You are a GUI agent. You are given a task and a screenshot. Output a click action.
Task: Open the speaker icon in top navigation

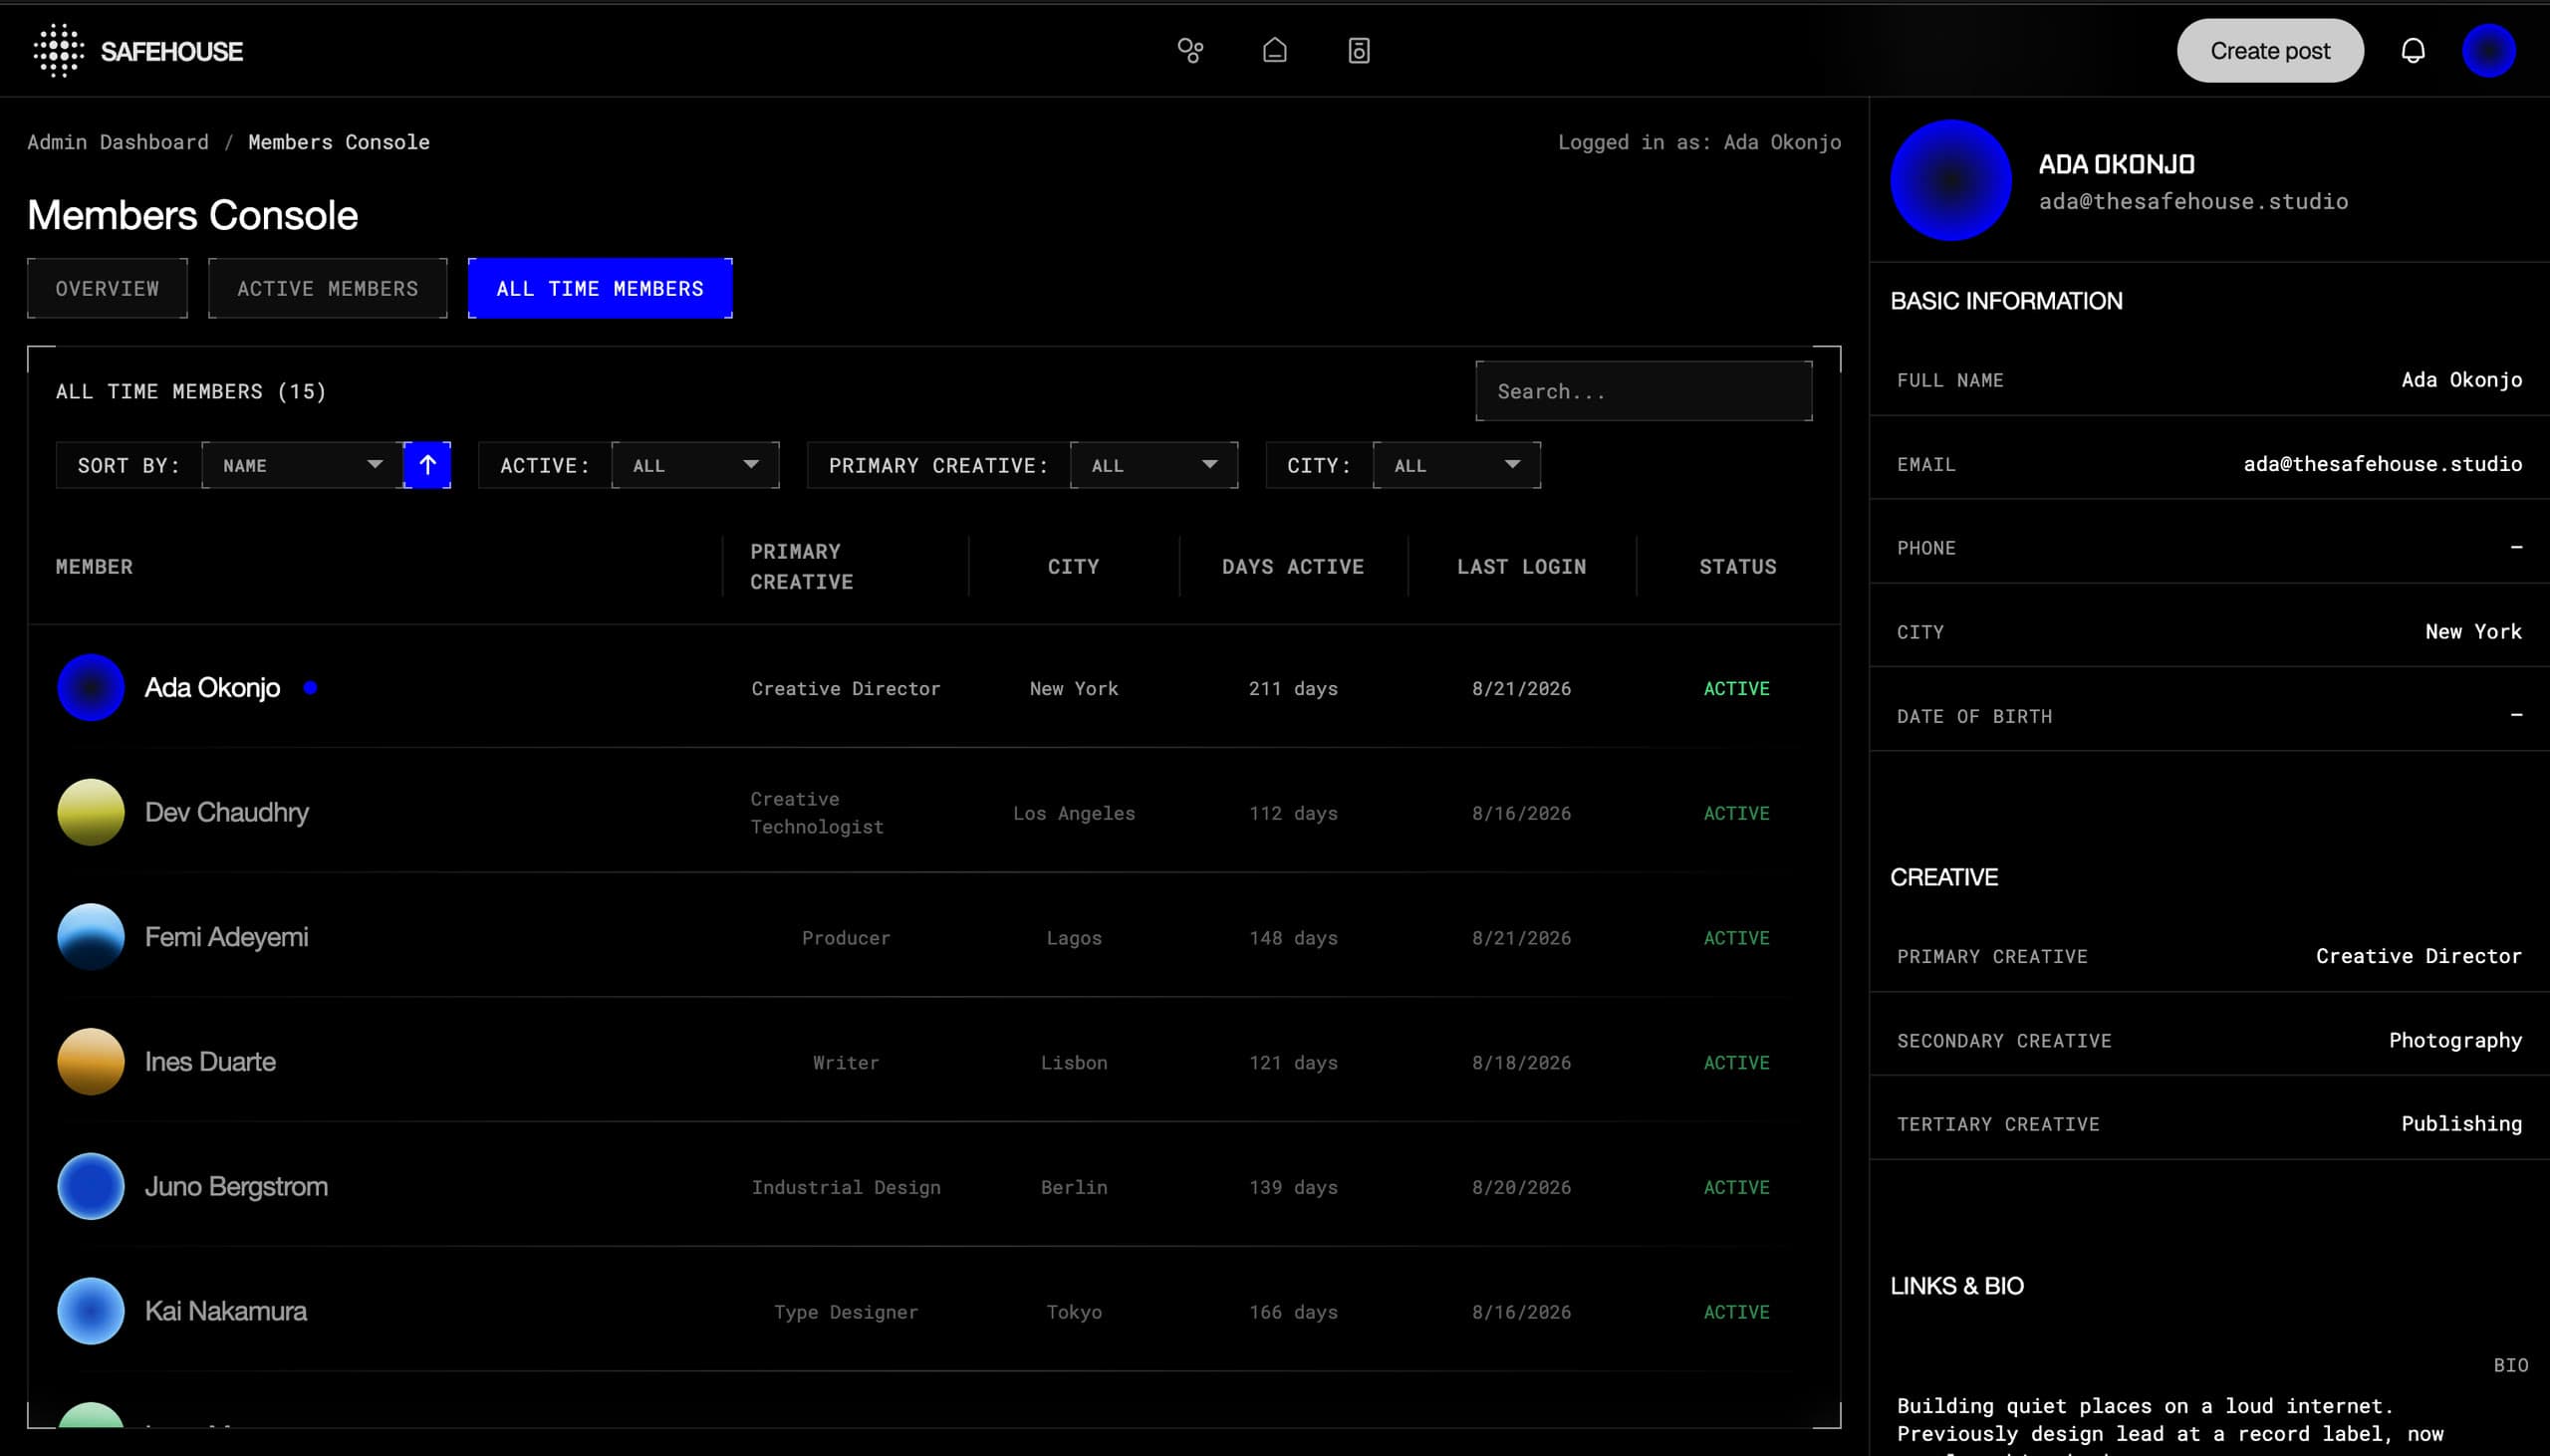(x=1358, y=50)
